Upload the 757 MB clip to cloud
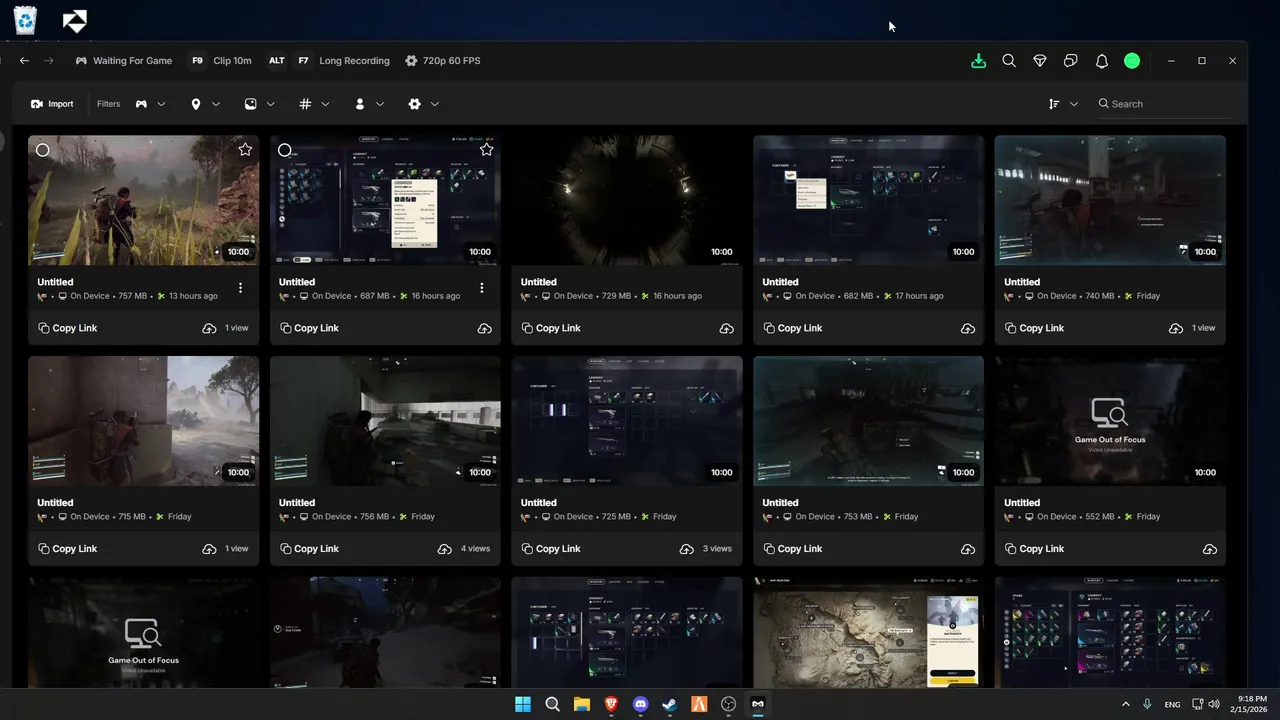The height and width of the screenshot is (720, 1280). pyautogui.click(x=209, y=328)
